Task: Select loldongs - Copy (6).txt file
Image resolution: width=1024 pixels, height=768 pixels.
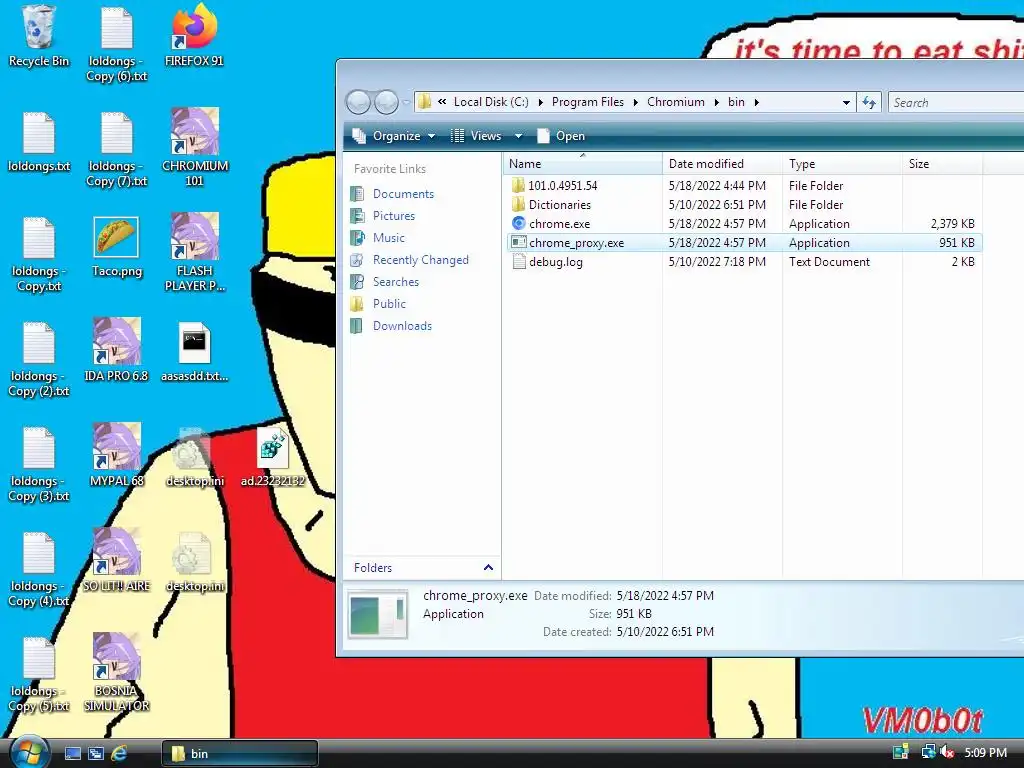Action: click(x=116, y=44)
